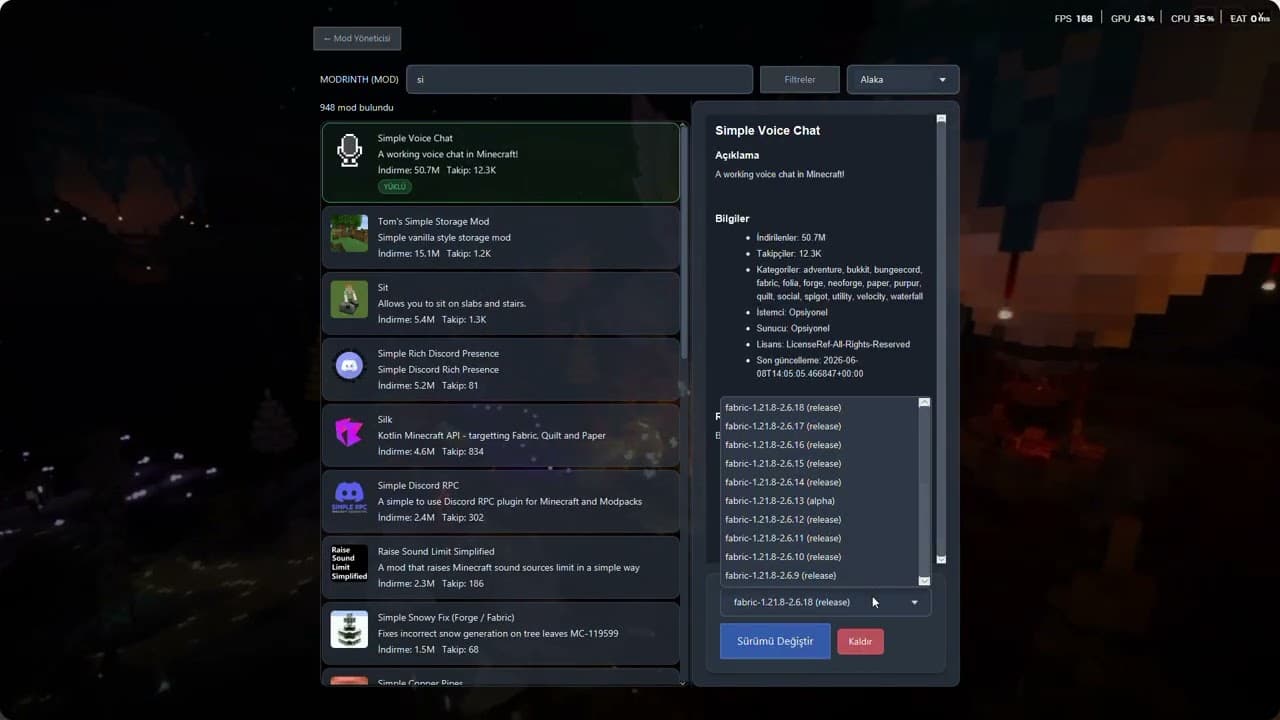Open the Alaka sort dropdown
Screen dimensions: 1280x720
(903, 79)
